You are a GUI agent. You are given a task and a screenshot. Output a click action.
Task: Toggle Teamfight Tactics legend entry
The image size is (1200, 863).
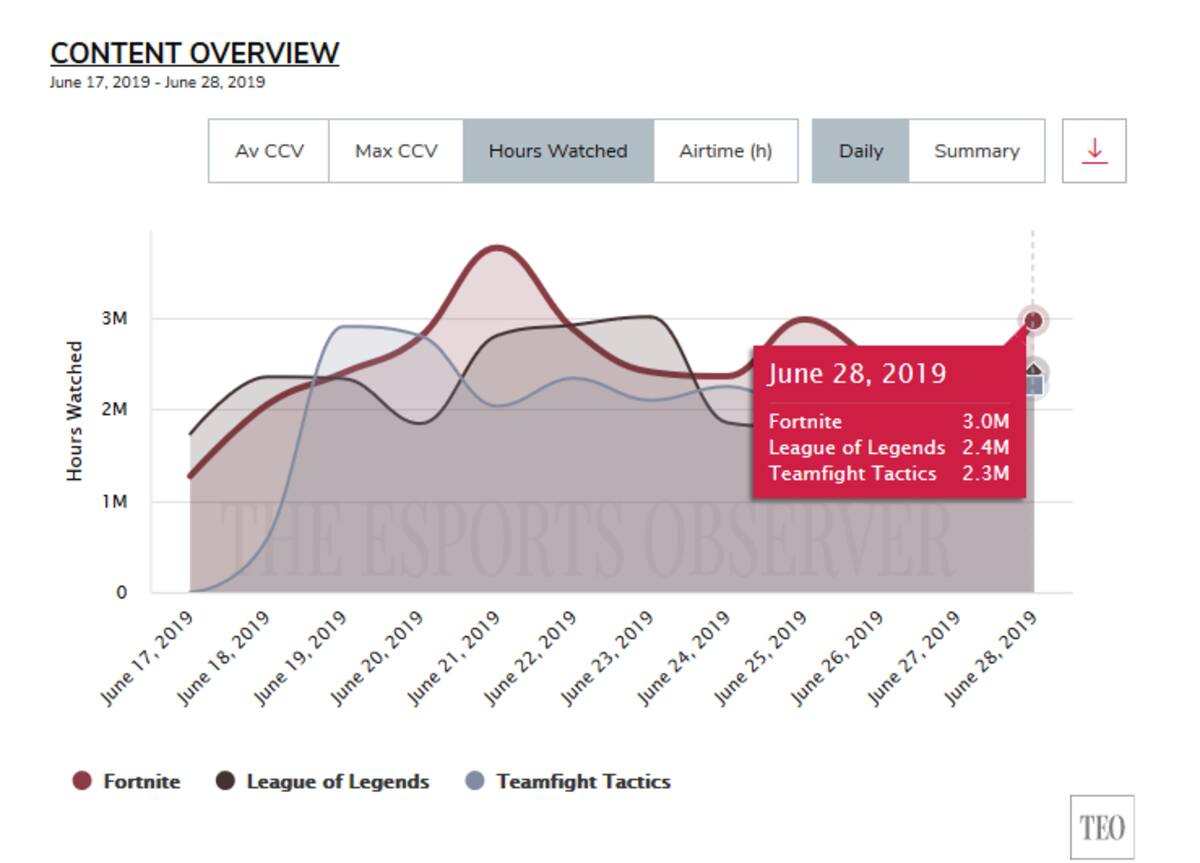tap(568, 782)
